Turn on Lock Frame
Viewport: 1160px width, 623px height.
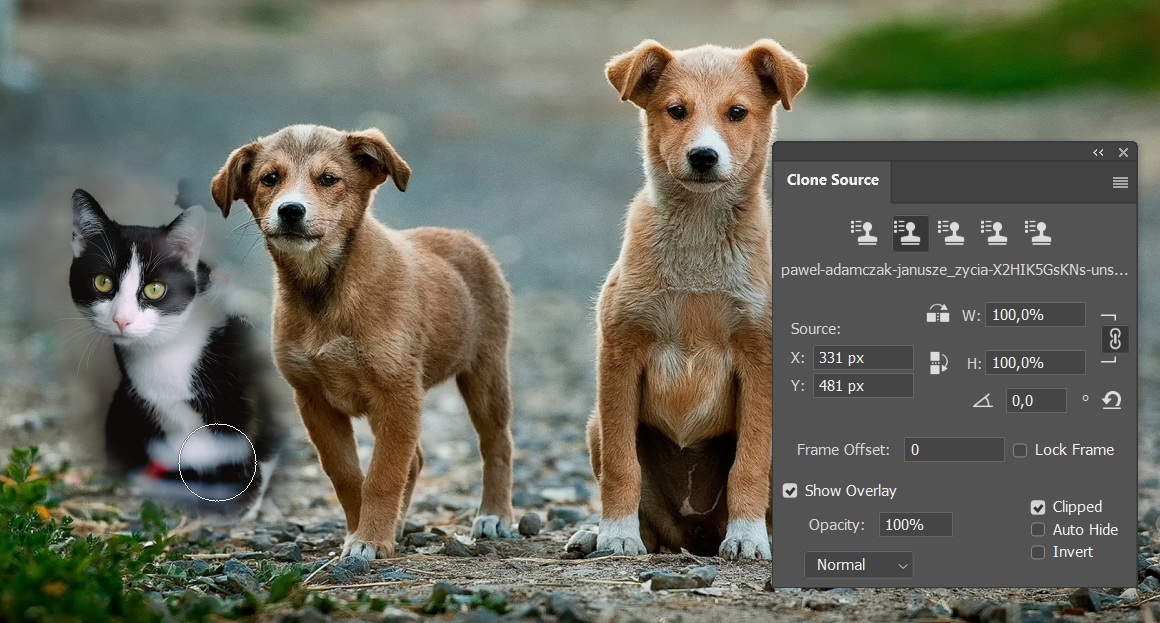pyautogui.click(x=1019, y=450)
